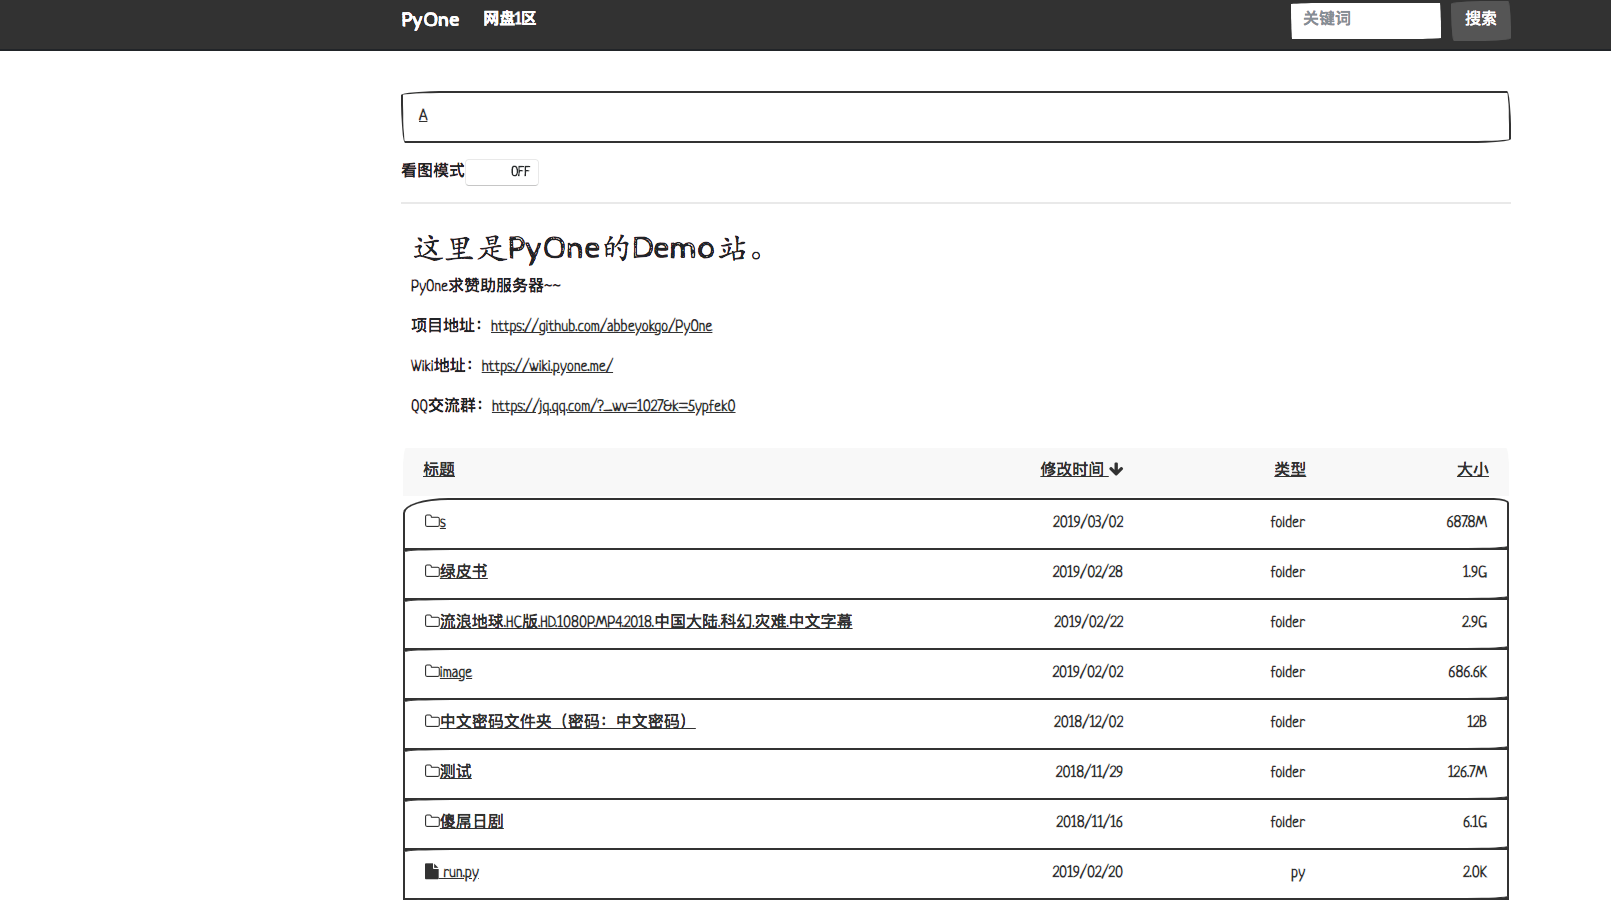The image size is (1611, 900).
Task: Click the date 2019/02/28
Action: pos(1088,571)
